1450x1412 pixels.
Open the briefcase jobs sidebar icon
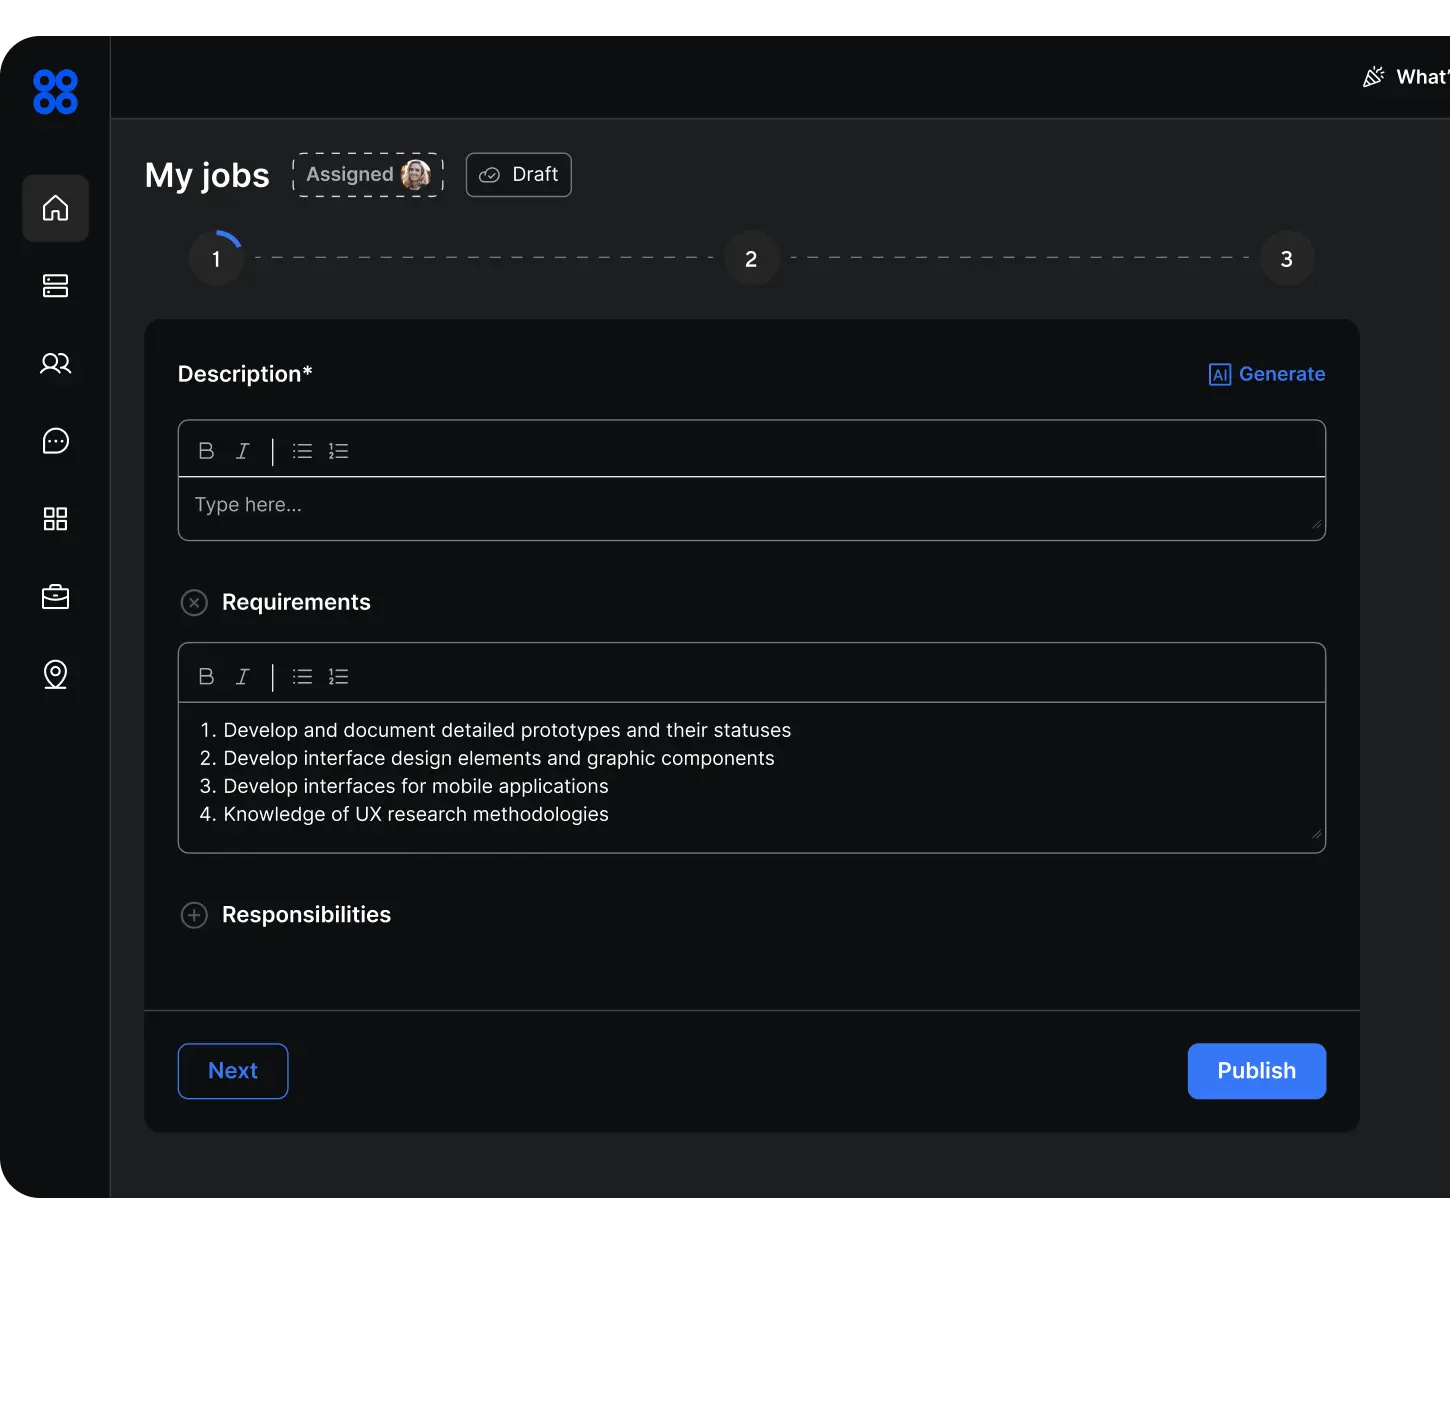tap(55, 597)
